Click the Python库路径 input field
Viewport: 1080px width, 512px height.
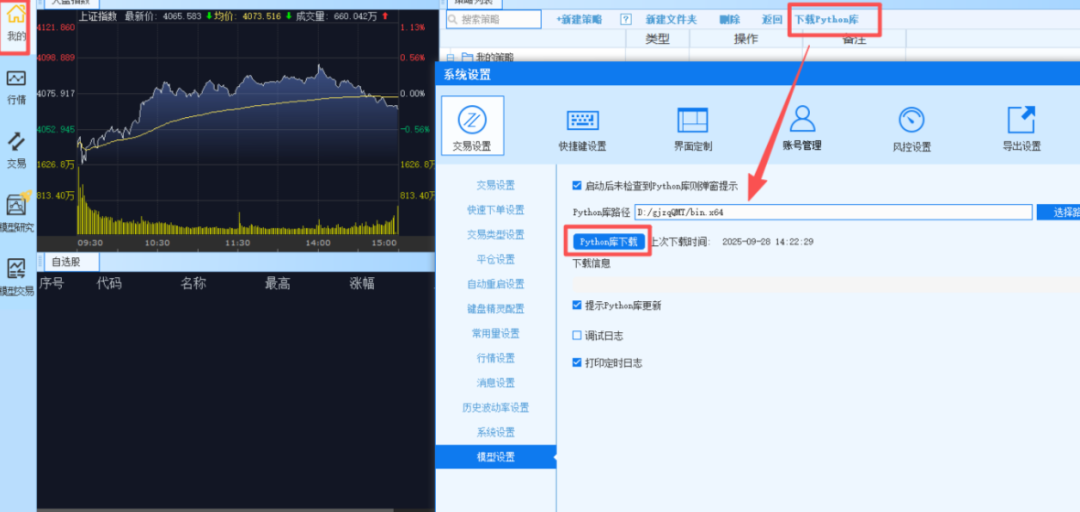[x=833, y=212]
